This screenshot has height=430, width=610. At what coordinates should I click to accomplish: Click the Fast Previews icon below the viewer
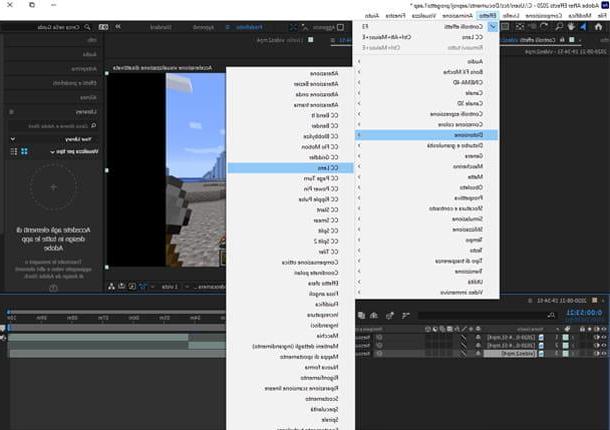coord(132,286)
